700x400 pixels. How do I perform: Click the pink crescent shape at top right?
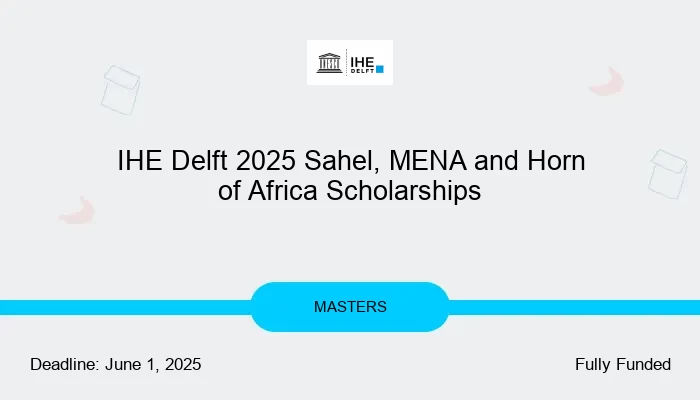tap(606, 82)
